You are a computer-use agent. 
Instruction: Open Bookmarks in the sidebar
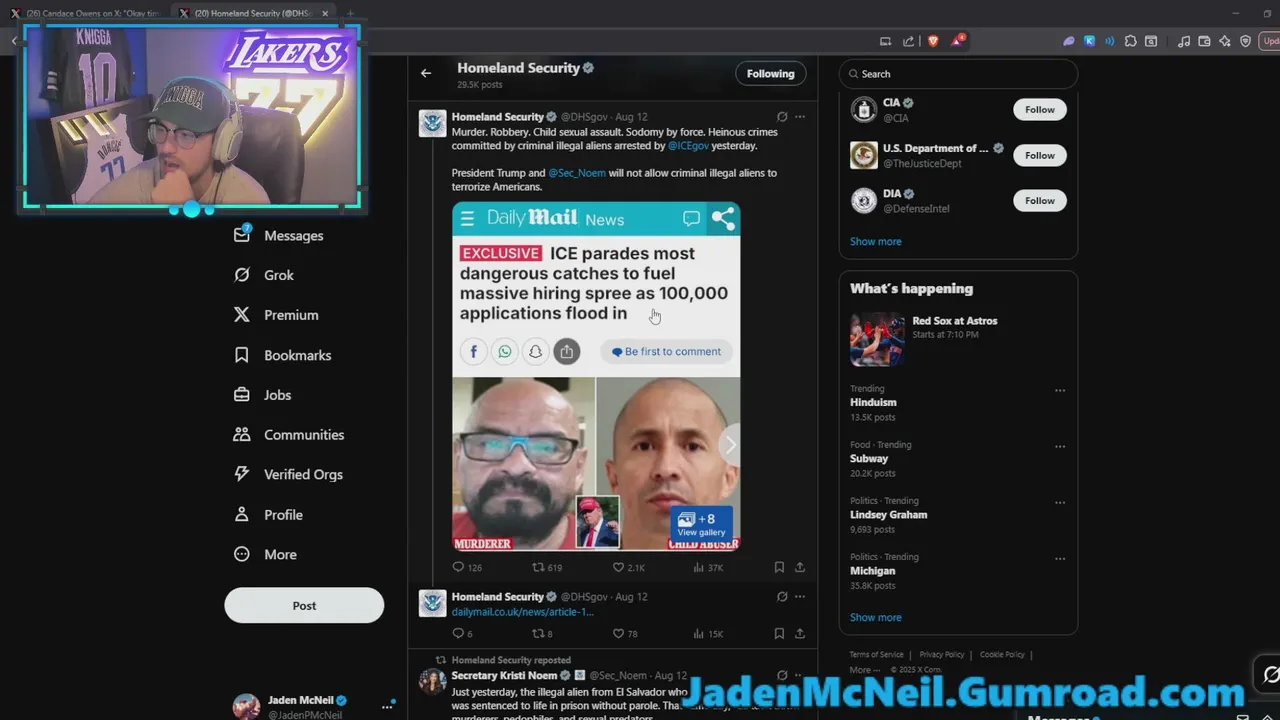click(282, 355)
